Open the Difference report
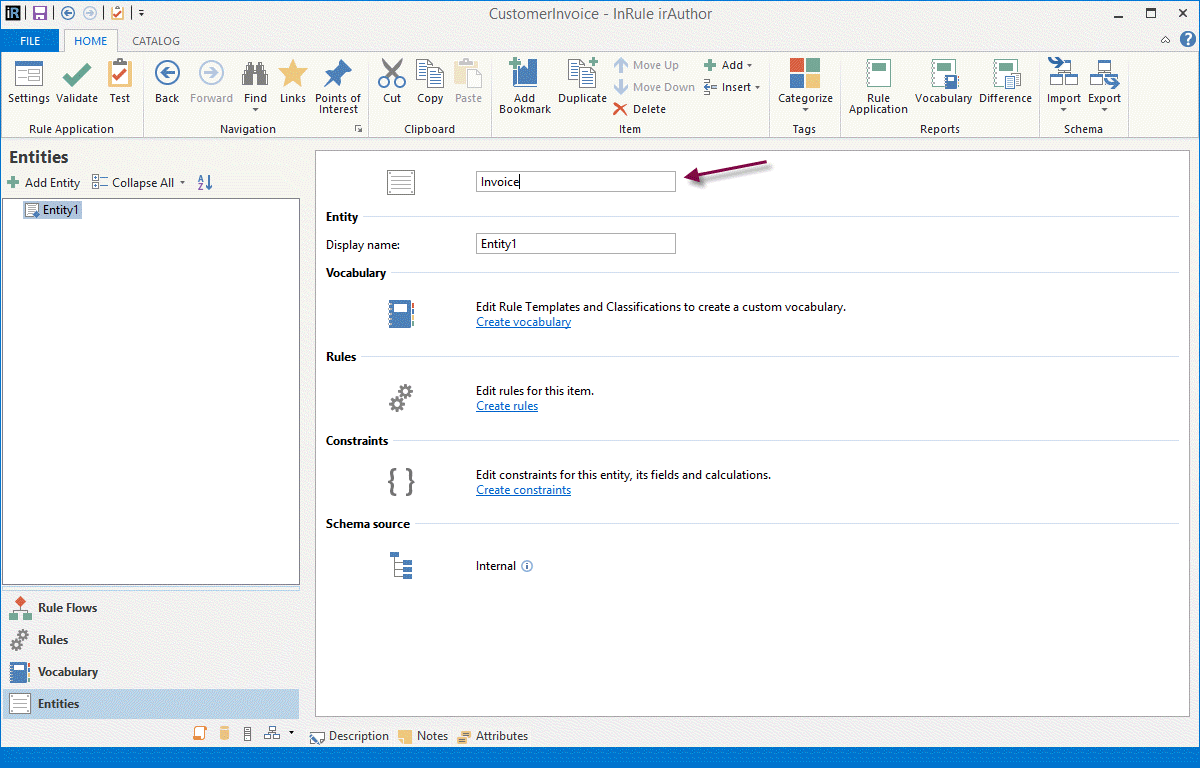This screenshot has height=768, width=1200. tap(1005, 76)
